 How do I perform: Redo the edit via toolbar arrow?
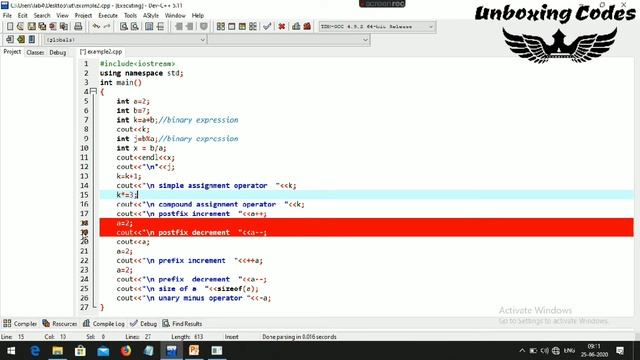[107, 27]
